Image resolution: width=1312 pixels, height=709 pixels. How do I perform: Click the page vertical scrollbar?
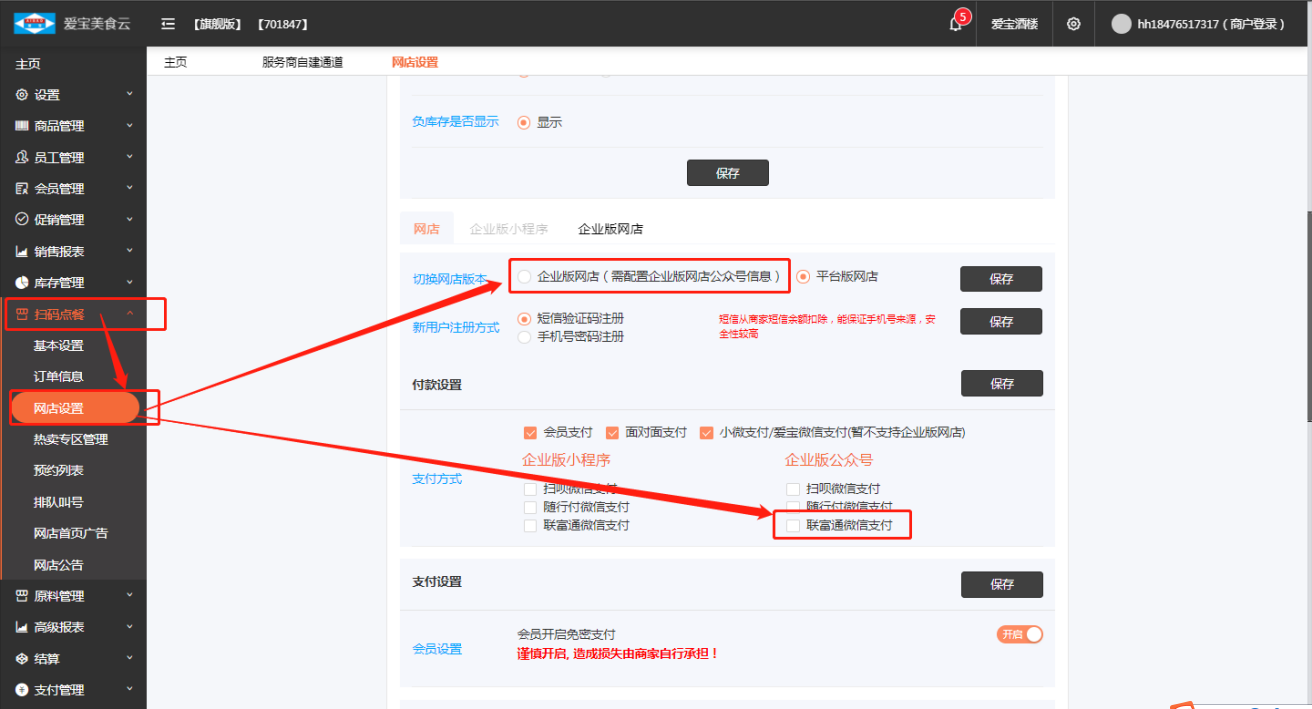pyautogui.click(x=1306, y=300)
